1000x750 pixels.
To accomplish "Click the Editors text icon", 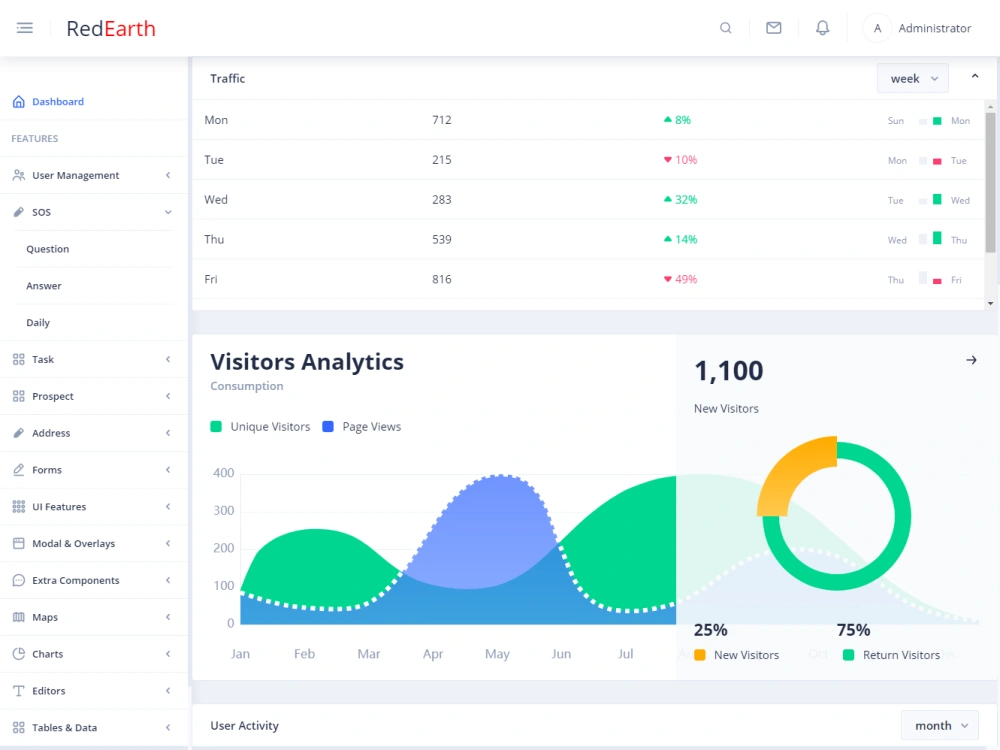I will click(x=18, y=691).
